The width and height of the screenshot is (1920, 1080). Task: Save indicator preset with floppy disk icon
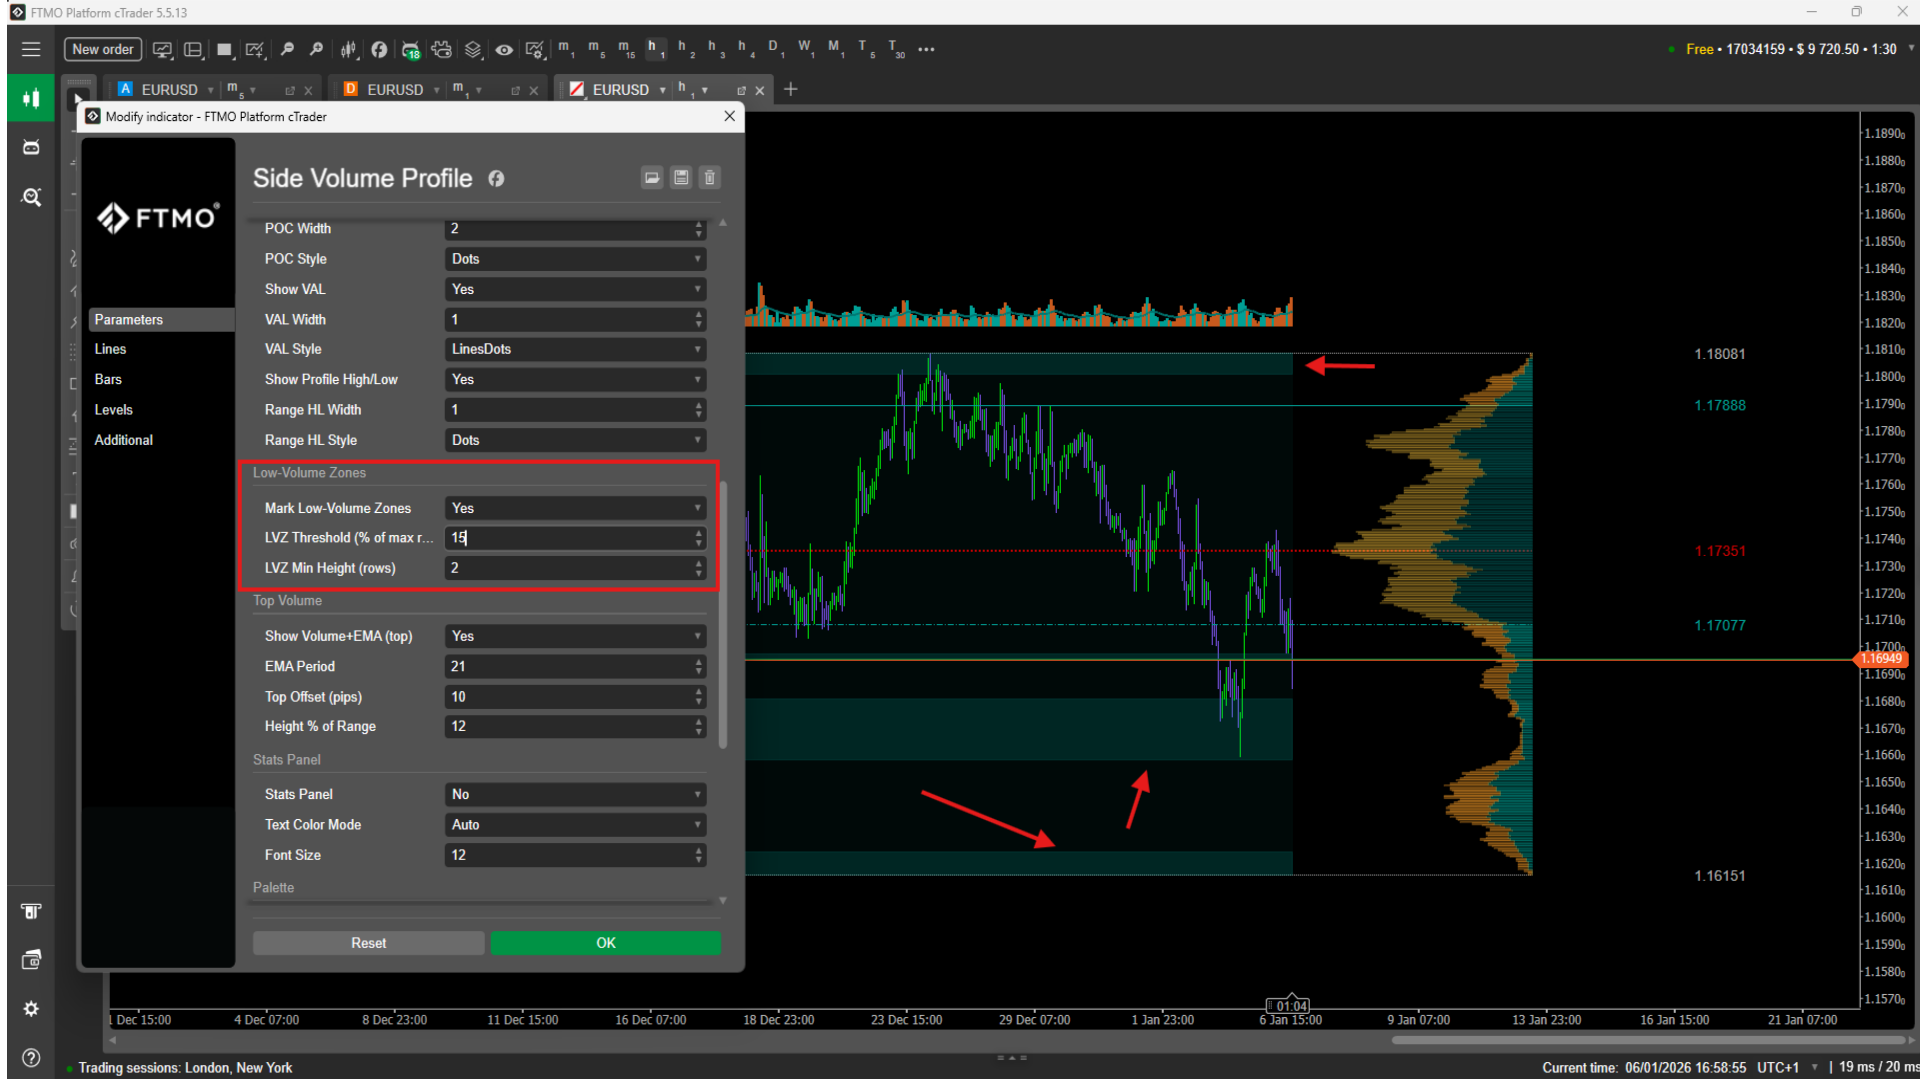[681, 178]
